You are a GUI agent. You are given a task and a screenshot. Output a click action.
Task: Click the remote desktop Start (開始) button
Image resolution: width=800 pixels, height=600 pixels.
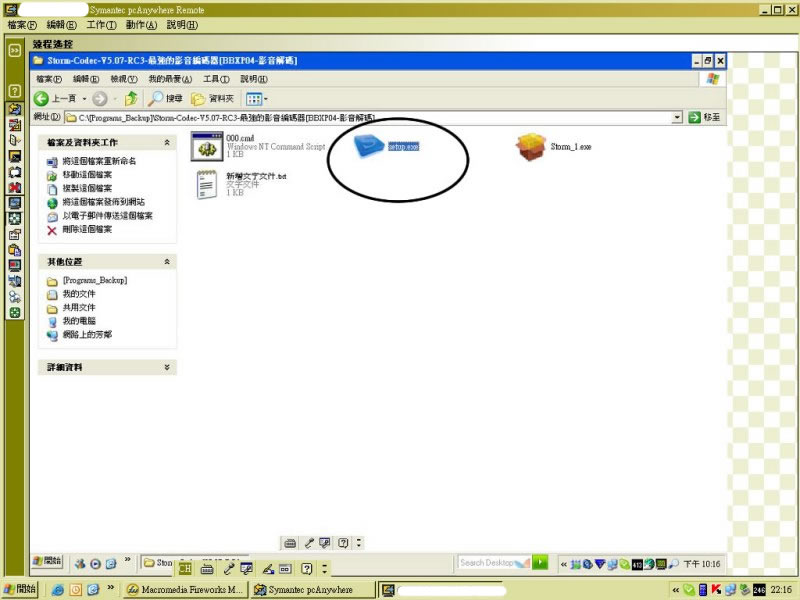click(x=47, y=561)
